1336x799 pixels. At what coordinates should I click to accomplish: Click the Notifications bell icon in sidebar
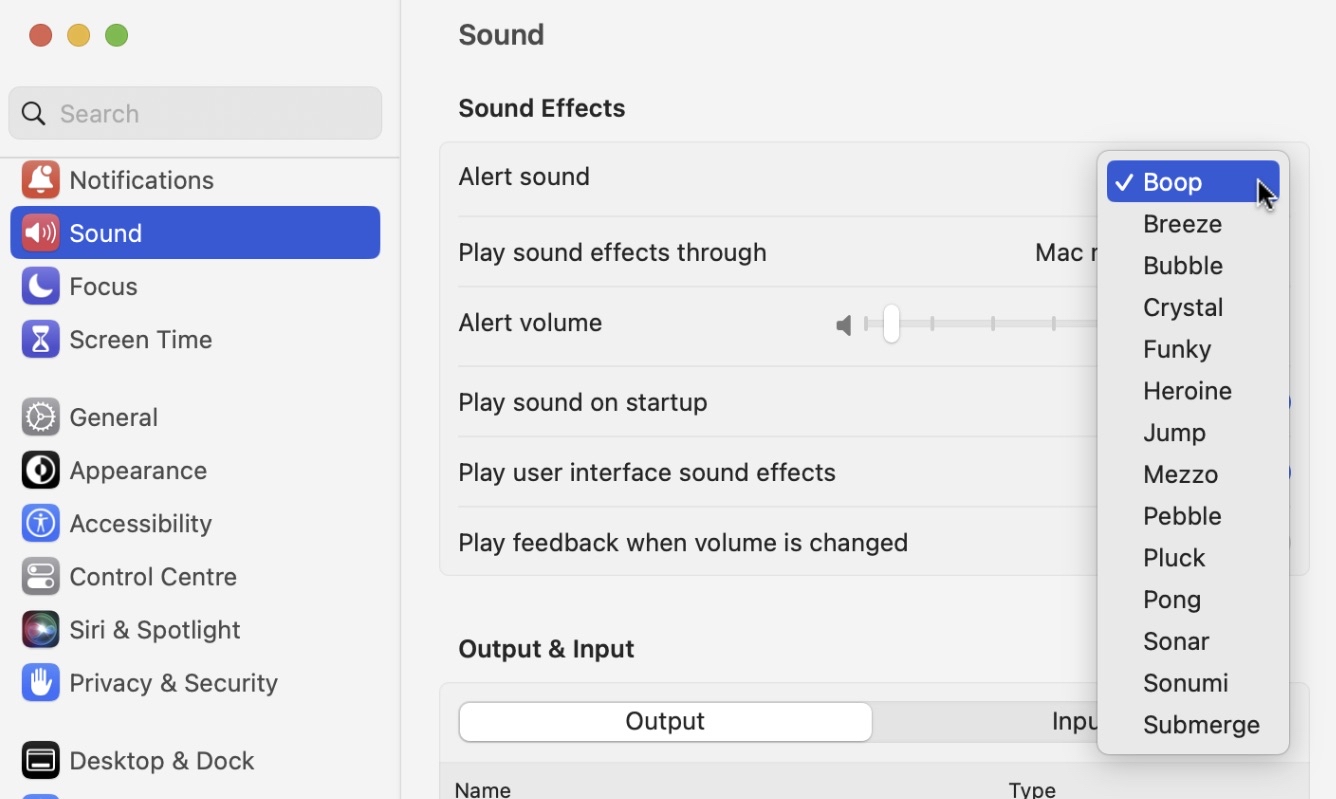(40, 180)
